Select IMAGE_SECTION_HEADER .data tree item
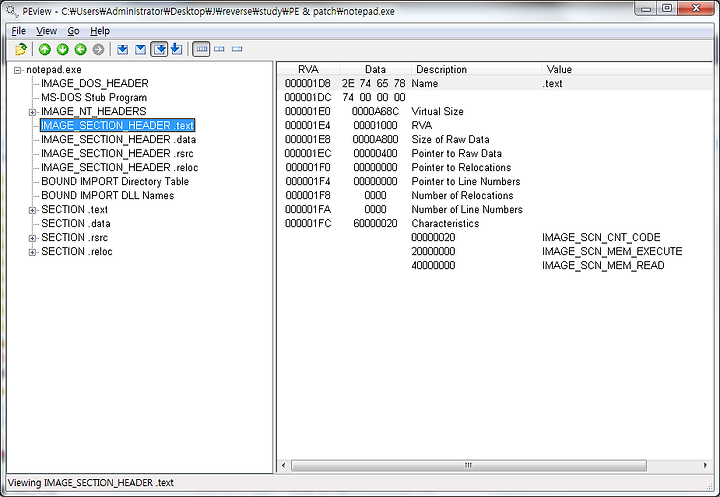 tap(118, 139)
